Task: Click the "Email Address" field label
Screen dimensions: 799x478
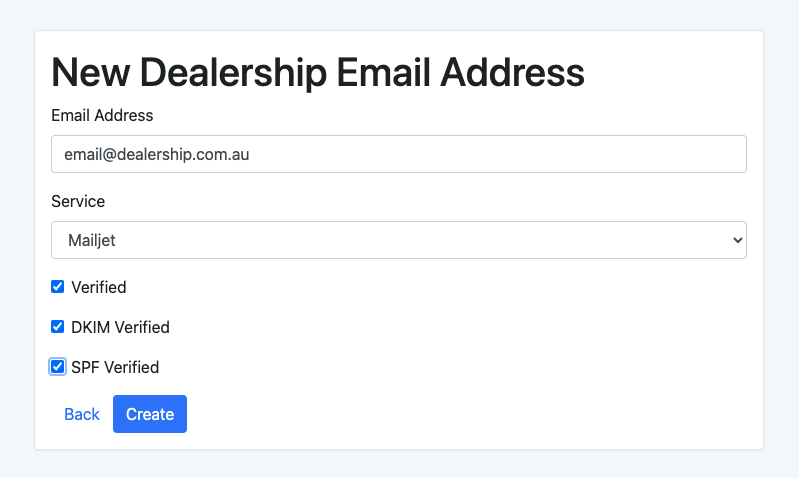Action: click(x=102, y=115)
